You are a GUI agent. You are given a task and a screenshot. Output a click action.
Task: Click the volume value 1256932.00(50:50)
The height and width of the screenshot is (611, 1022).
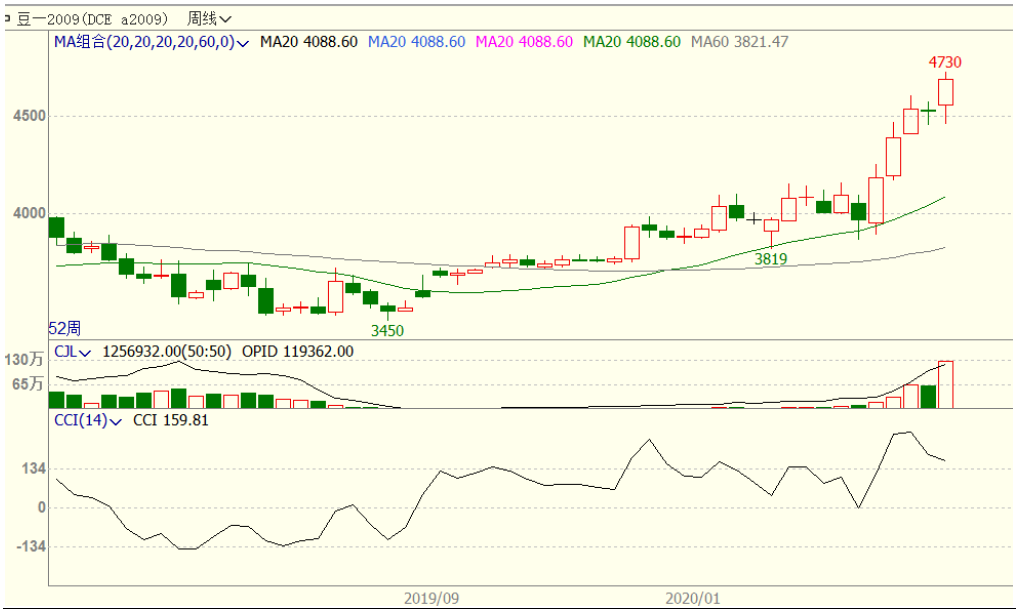click(167, 352)
